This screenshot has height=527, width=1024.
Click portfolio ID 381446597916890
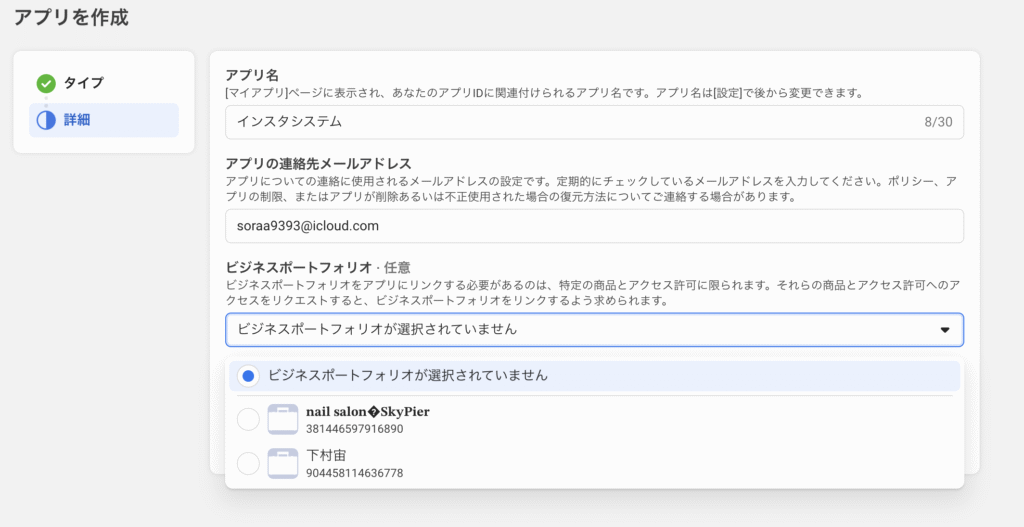[355, 429]
